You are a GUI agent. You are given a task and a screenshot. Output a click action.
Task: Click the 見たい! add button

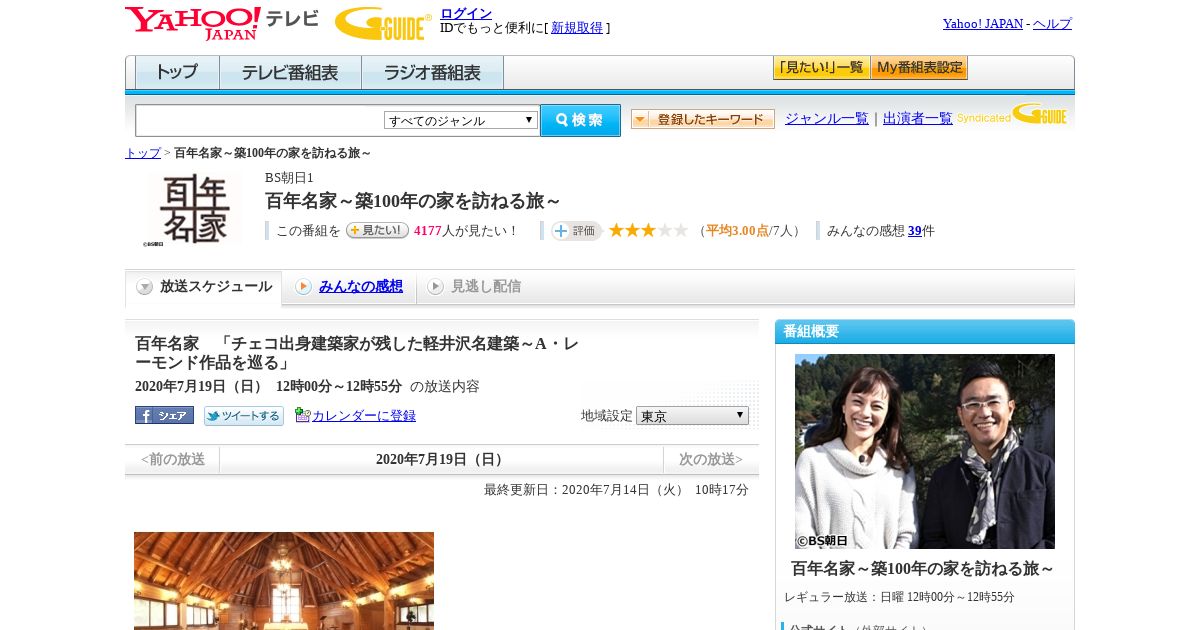[x=377, y=230]
